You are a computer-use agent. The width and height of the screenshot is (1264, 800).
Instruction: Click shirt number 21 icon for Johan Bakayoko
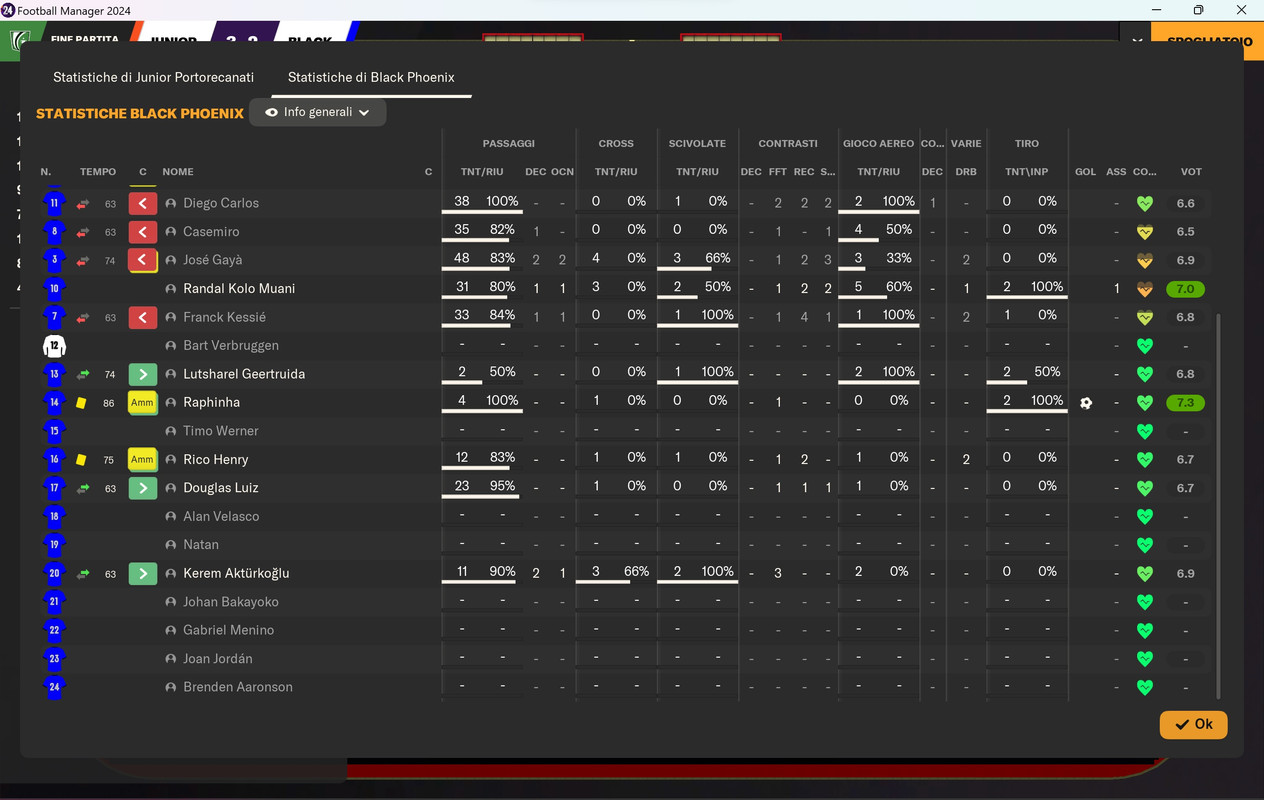[54, 602]
